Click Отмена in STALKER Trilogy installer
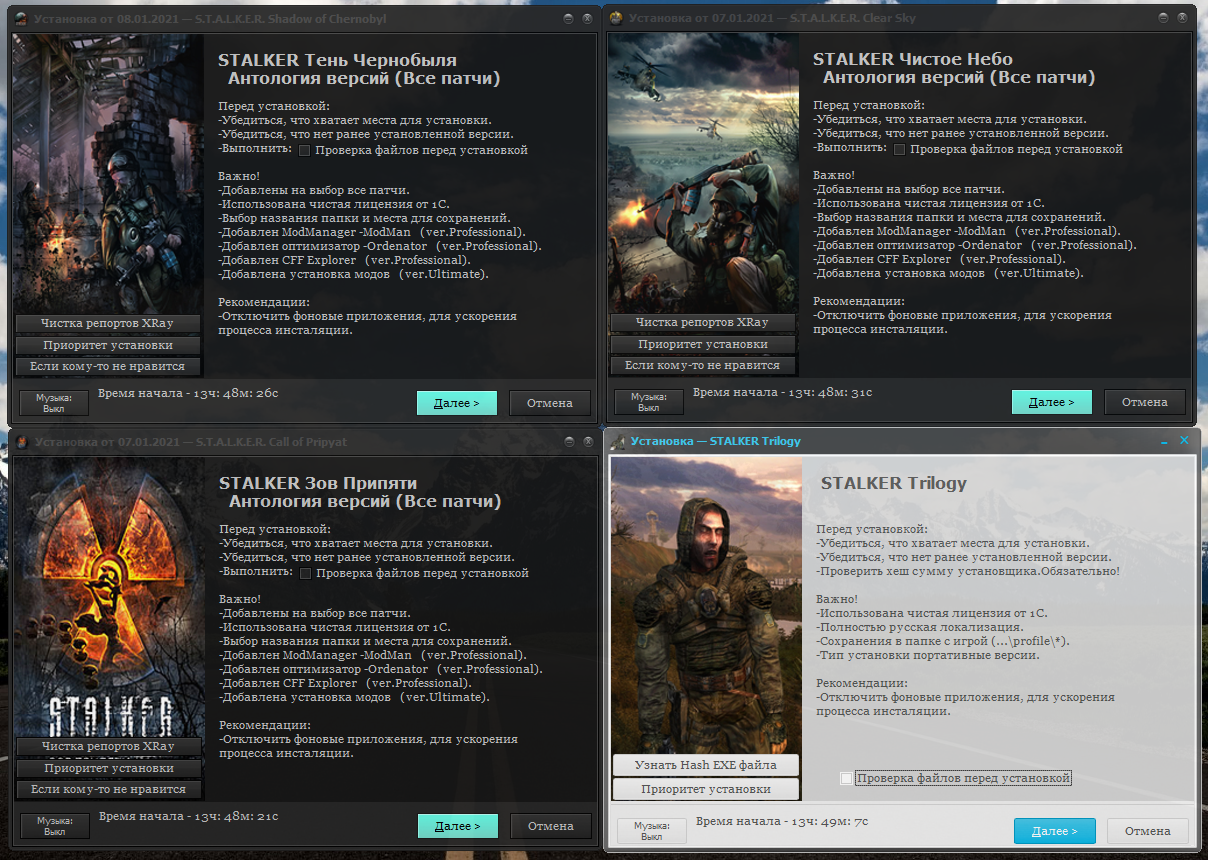The height and width of the screenshot is (860, 1208). click(x=1148, y=831)
